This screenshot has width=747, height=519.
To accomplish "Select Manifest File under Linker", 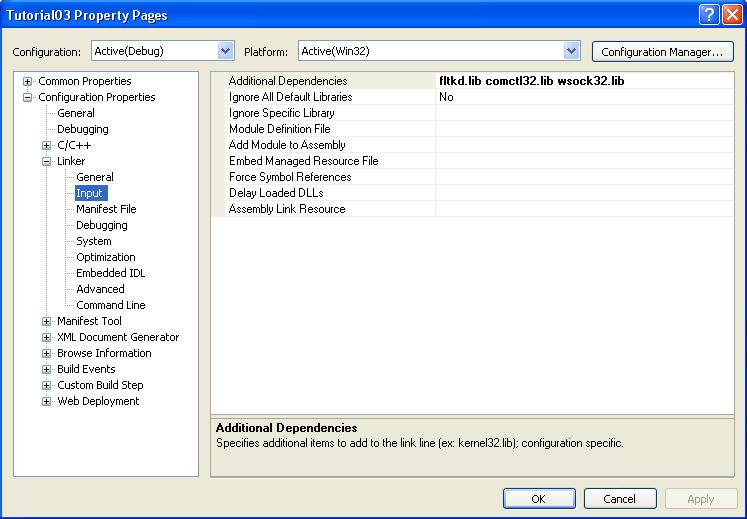I will pyautogui.click(x=106, y=209).
